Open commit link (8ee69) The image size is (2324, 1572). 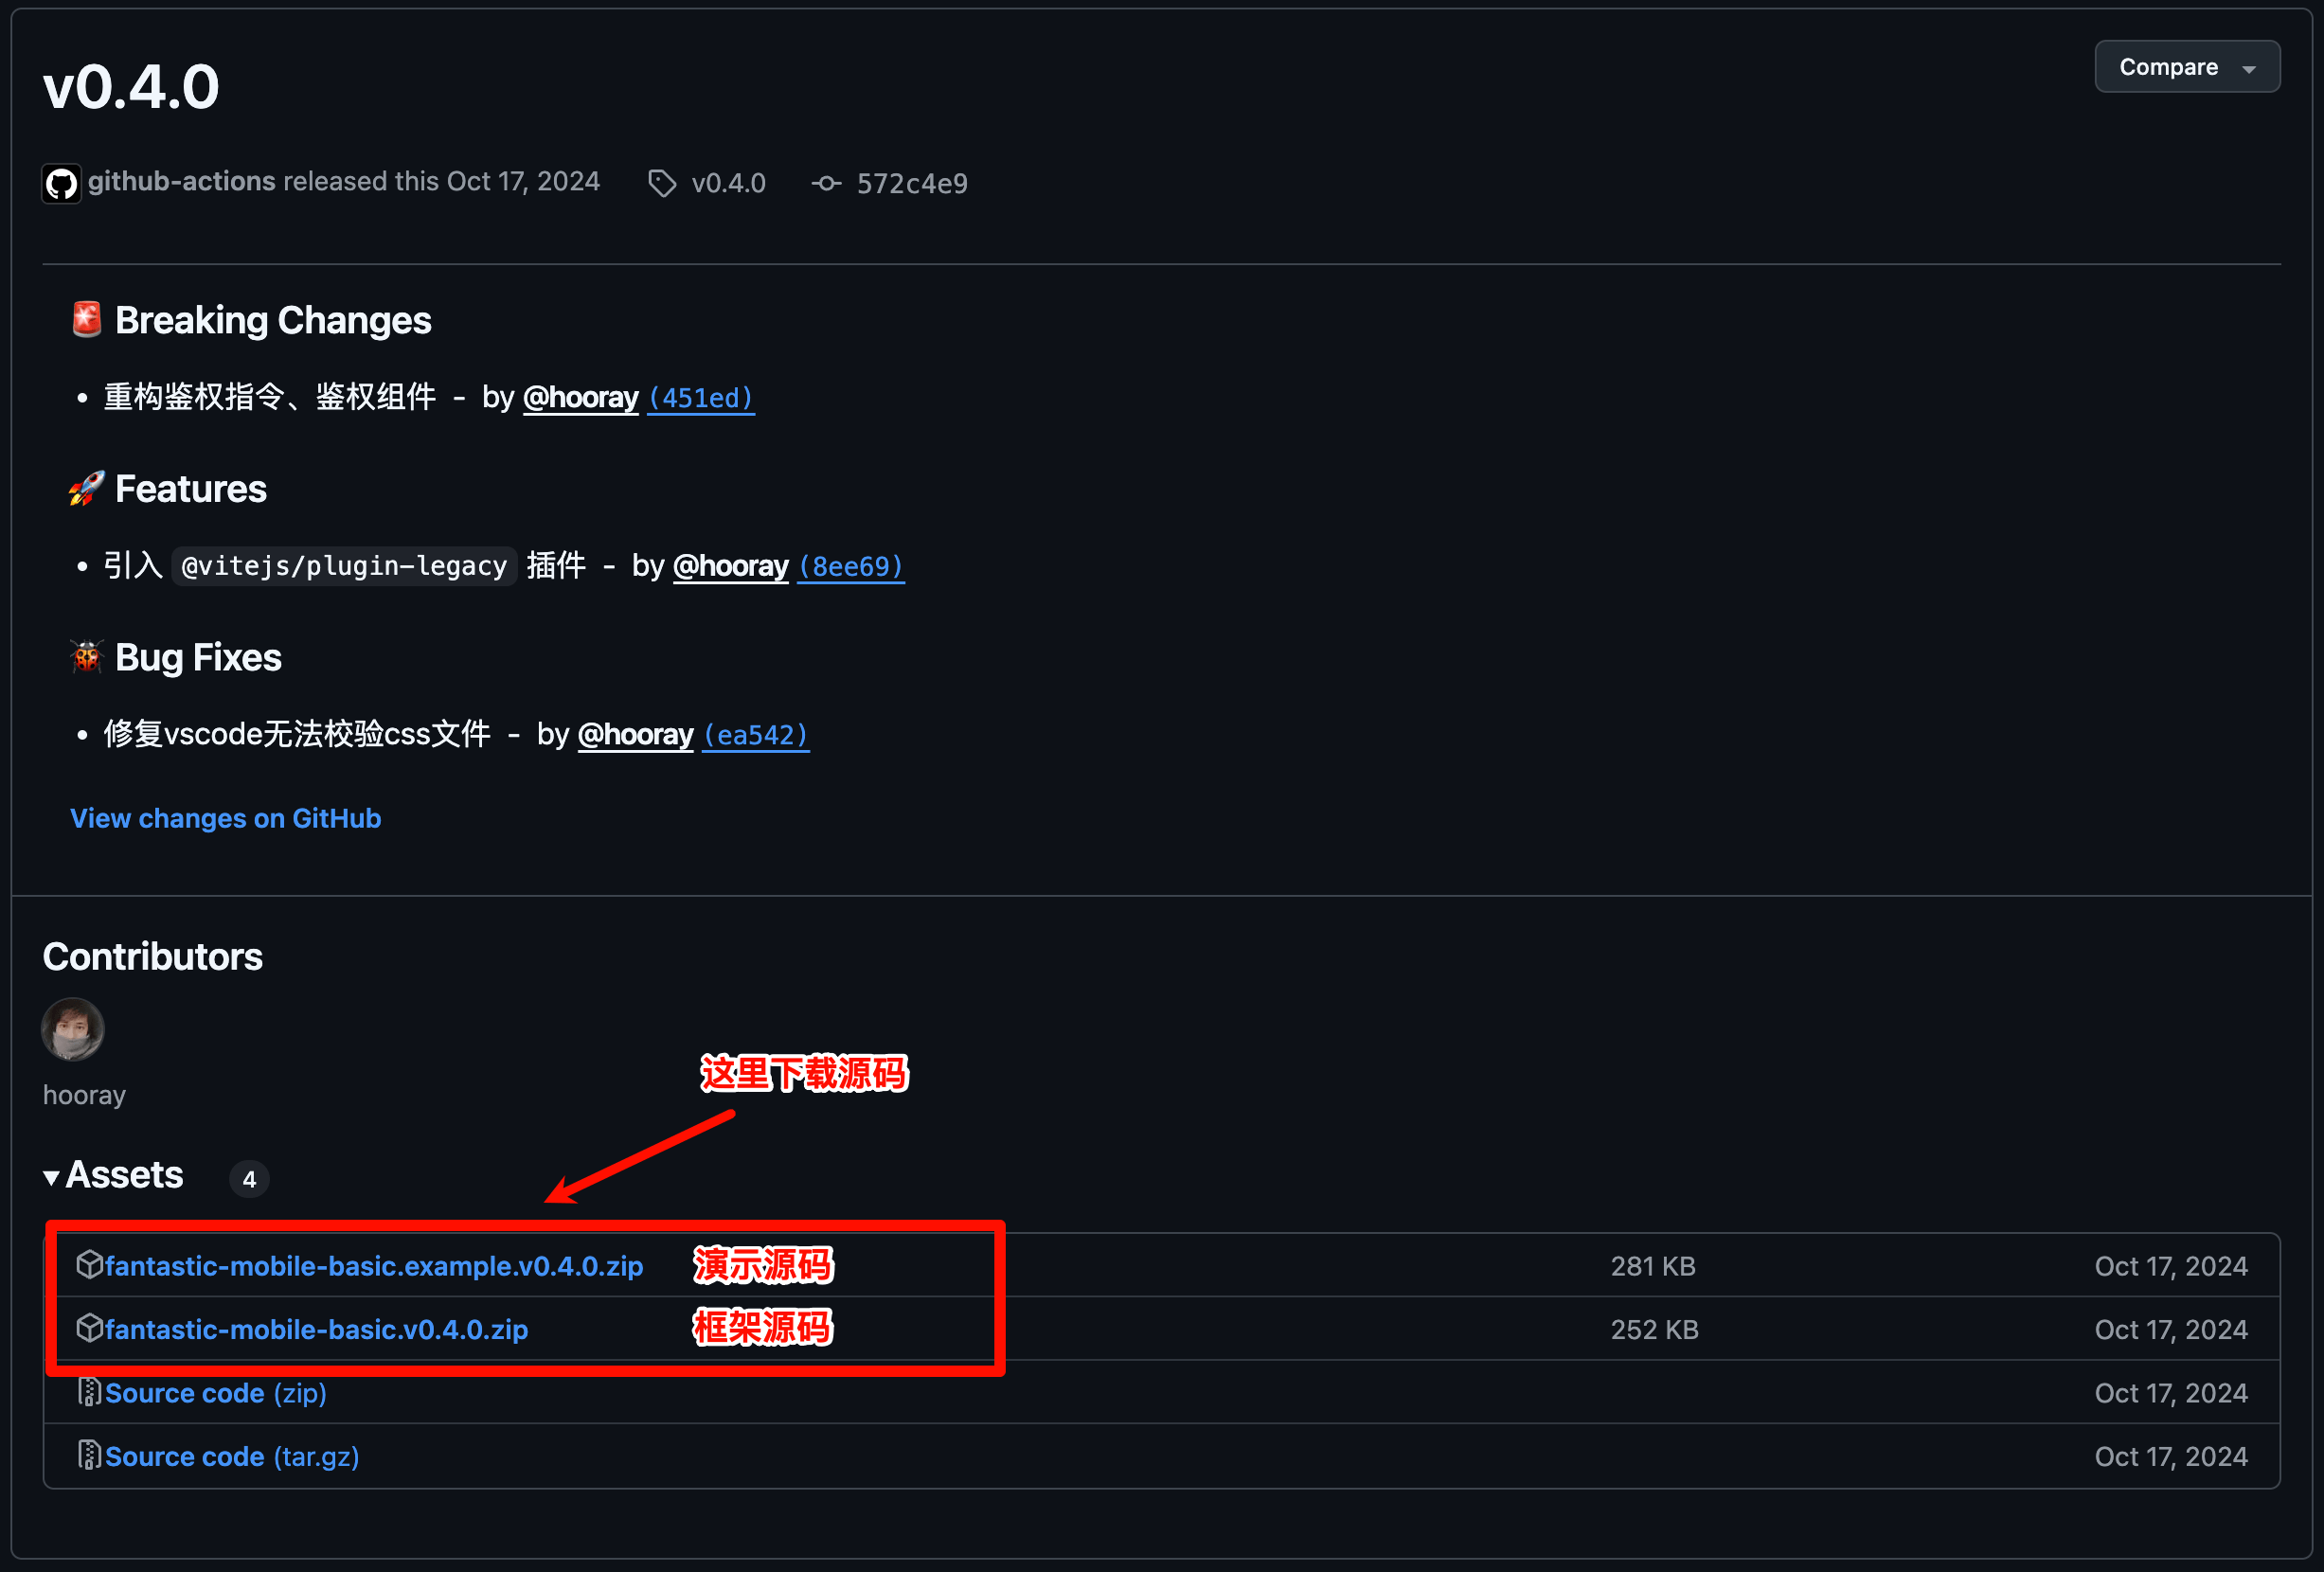[x=851, y=567]
